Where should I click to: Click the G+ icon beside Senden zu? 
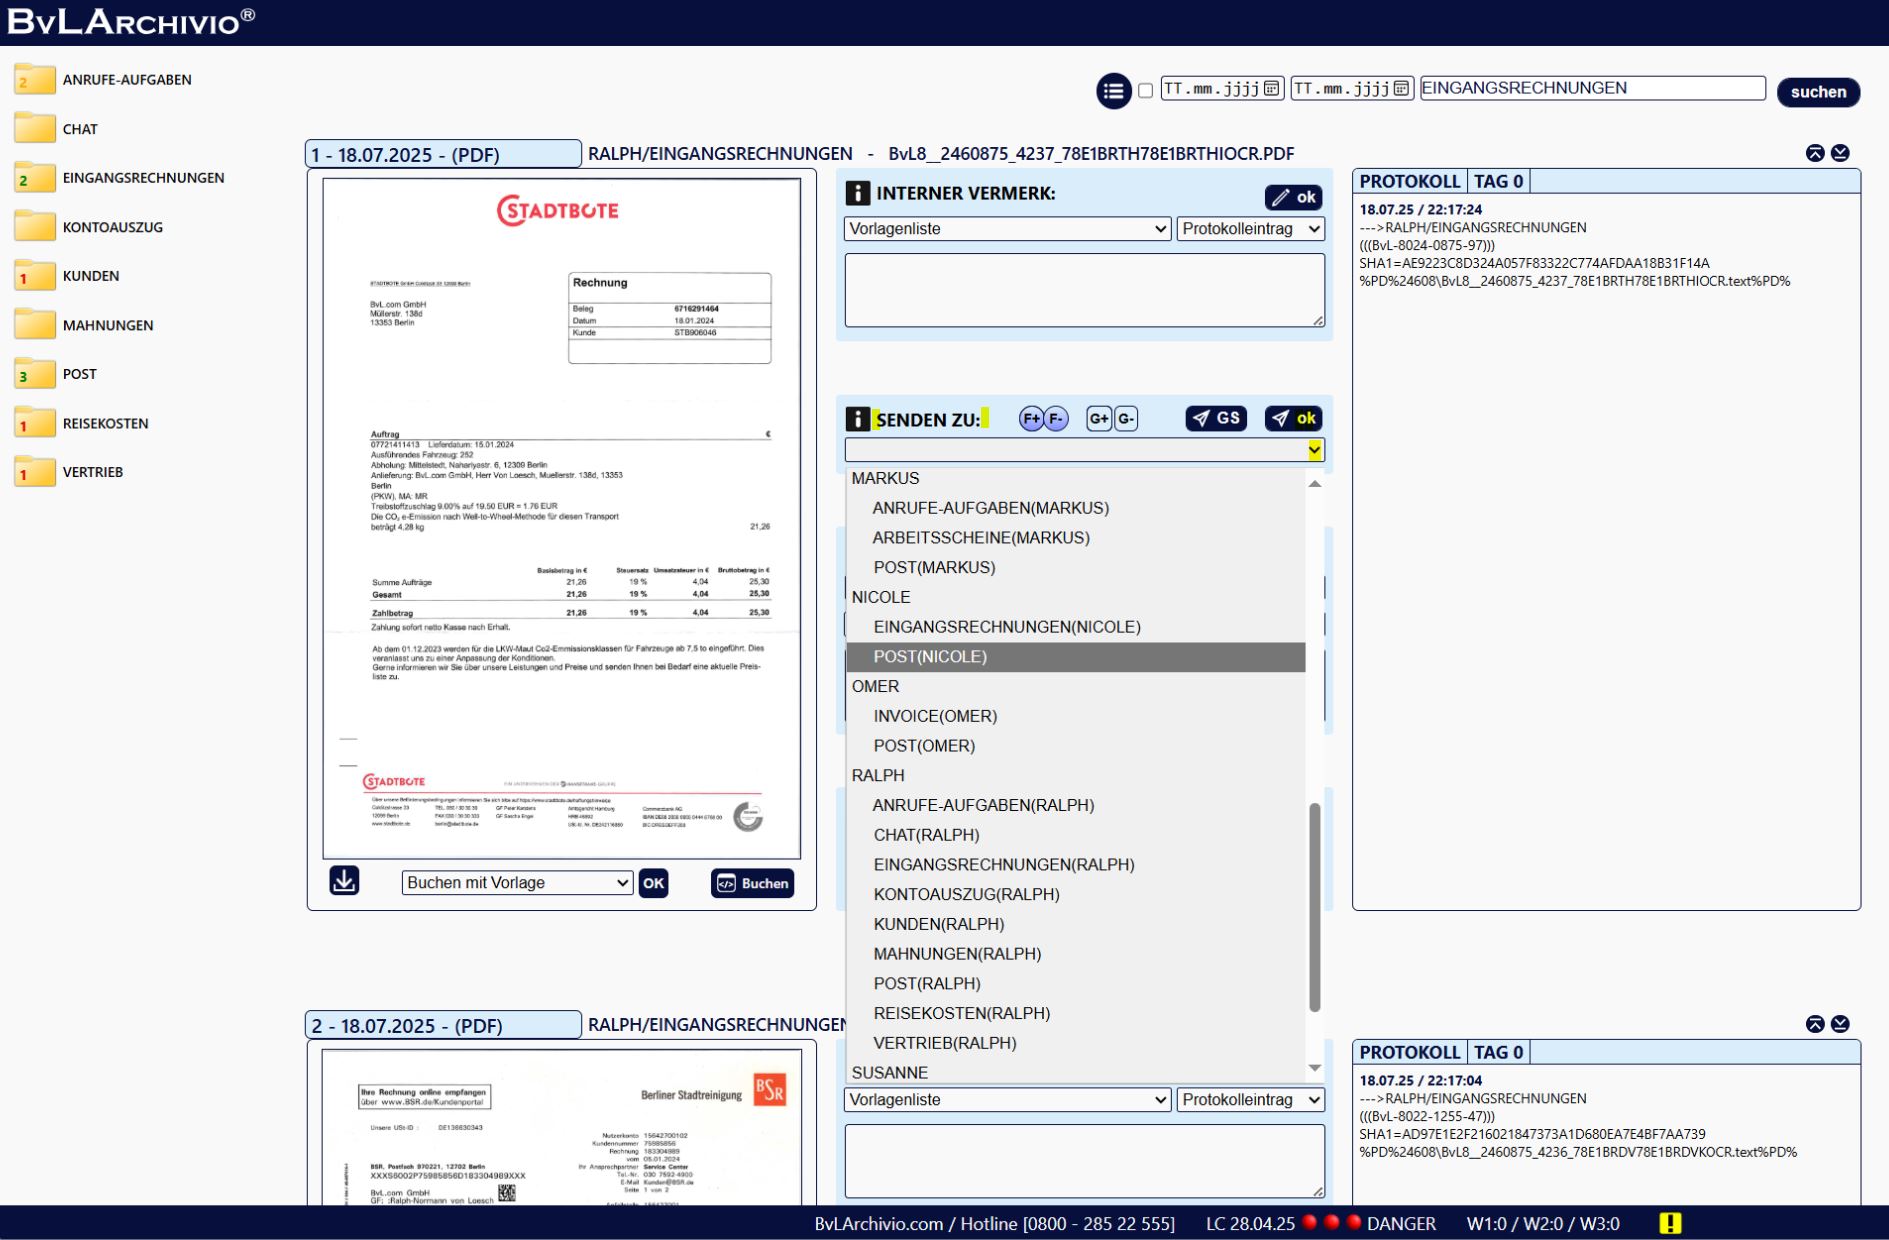pos(1099,419)
